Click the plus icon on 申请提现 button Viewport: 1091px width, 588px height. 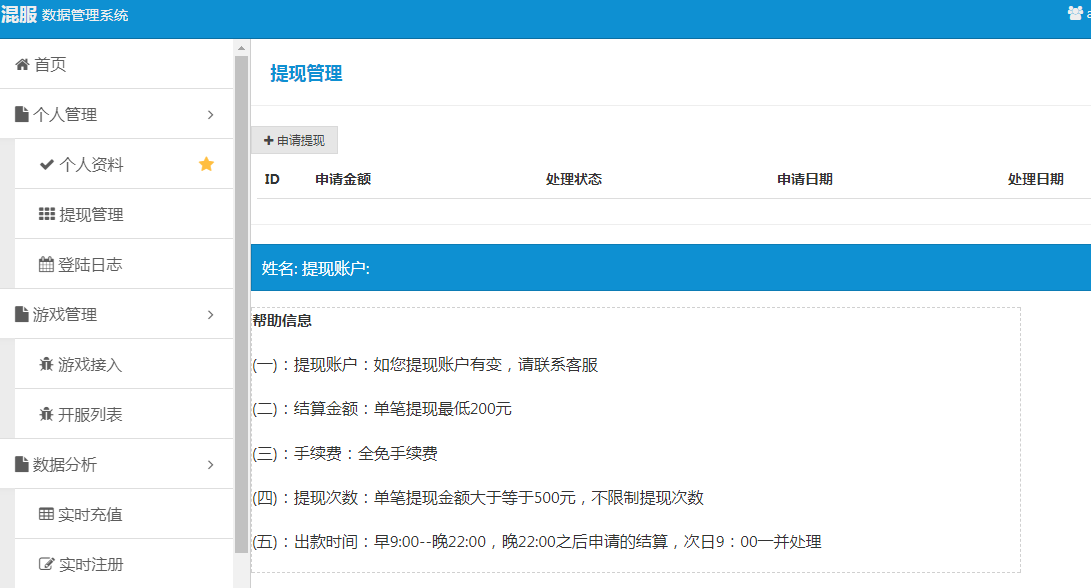269,141
